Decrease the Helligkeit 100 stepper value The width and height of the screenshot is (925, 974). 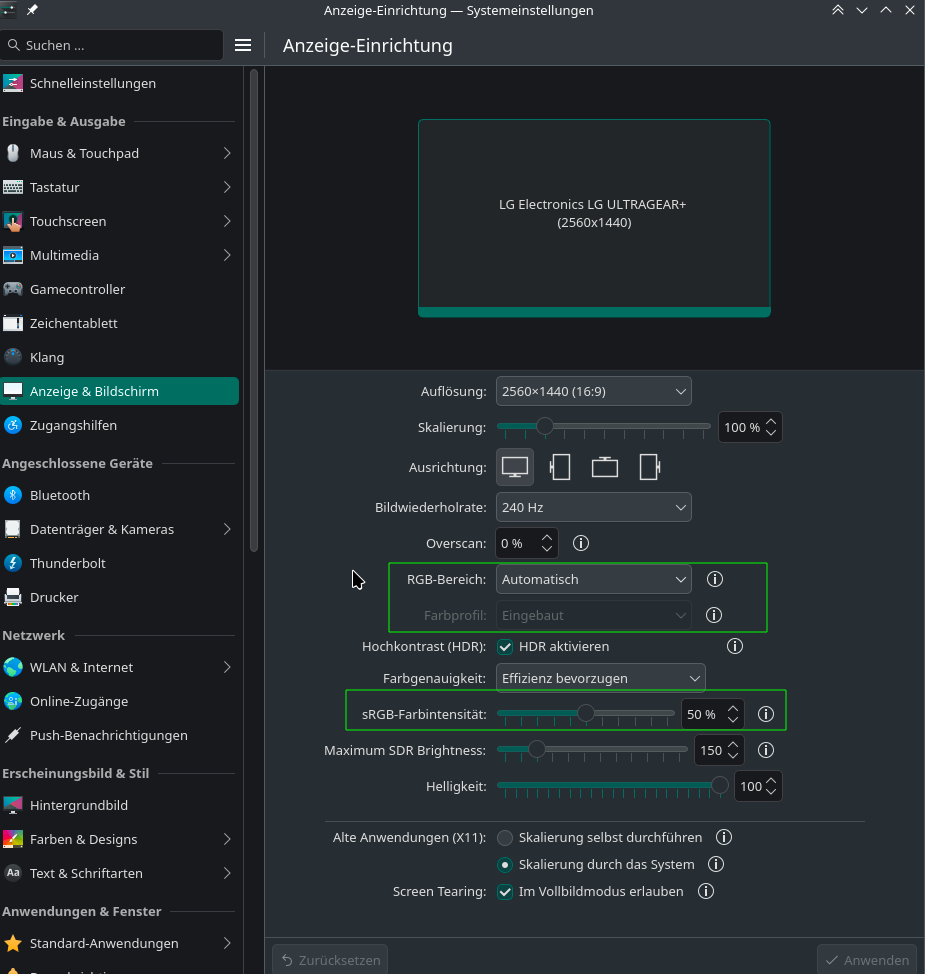(771, 791)
